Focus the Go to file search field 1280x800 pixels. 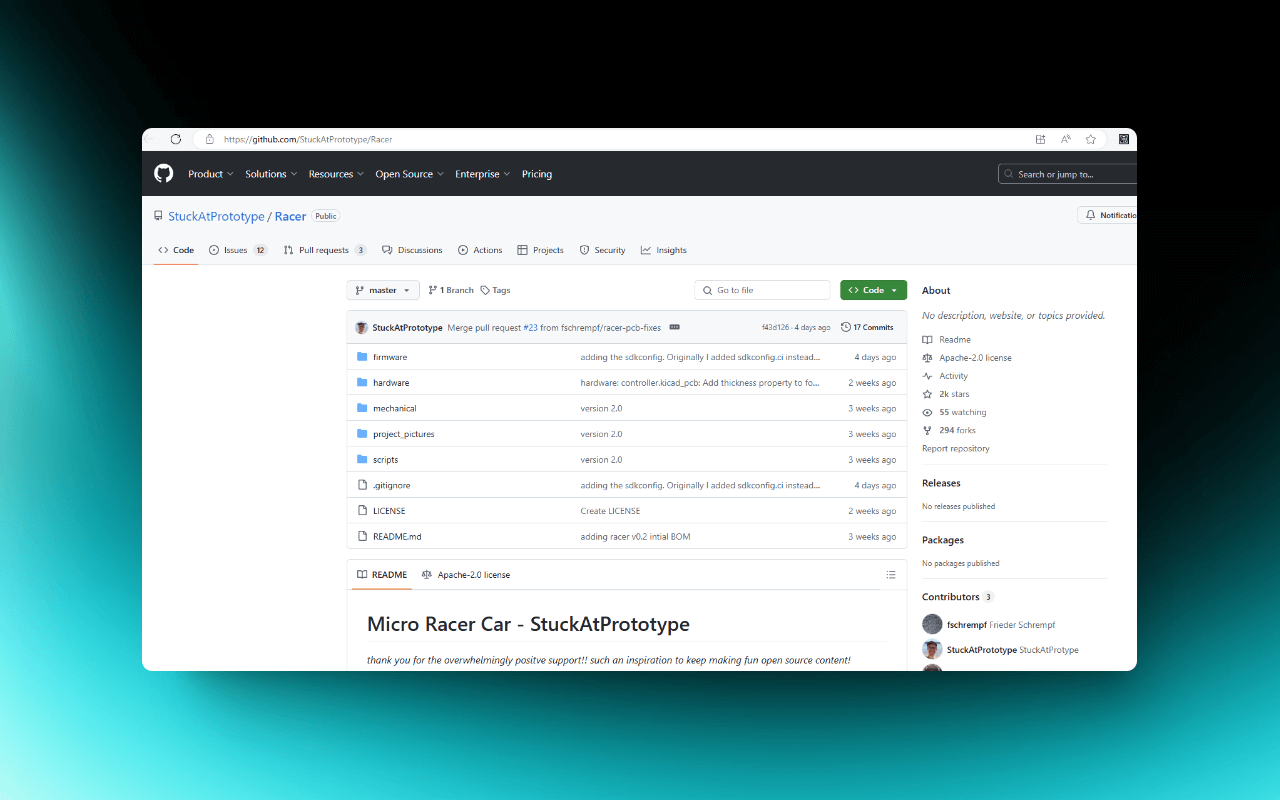762,290
